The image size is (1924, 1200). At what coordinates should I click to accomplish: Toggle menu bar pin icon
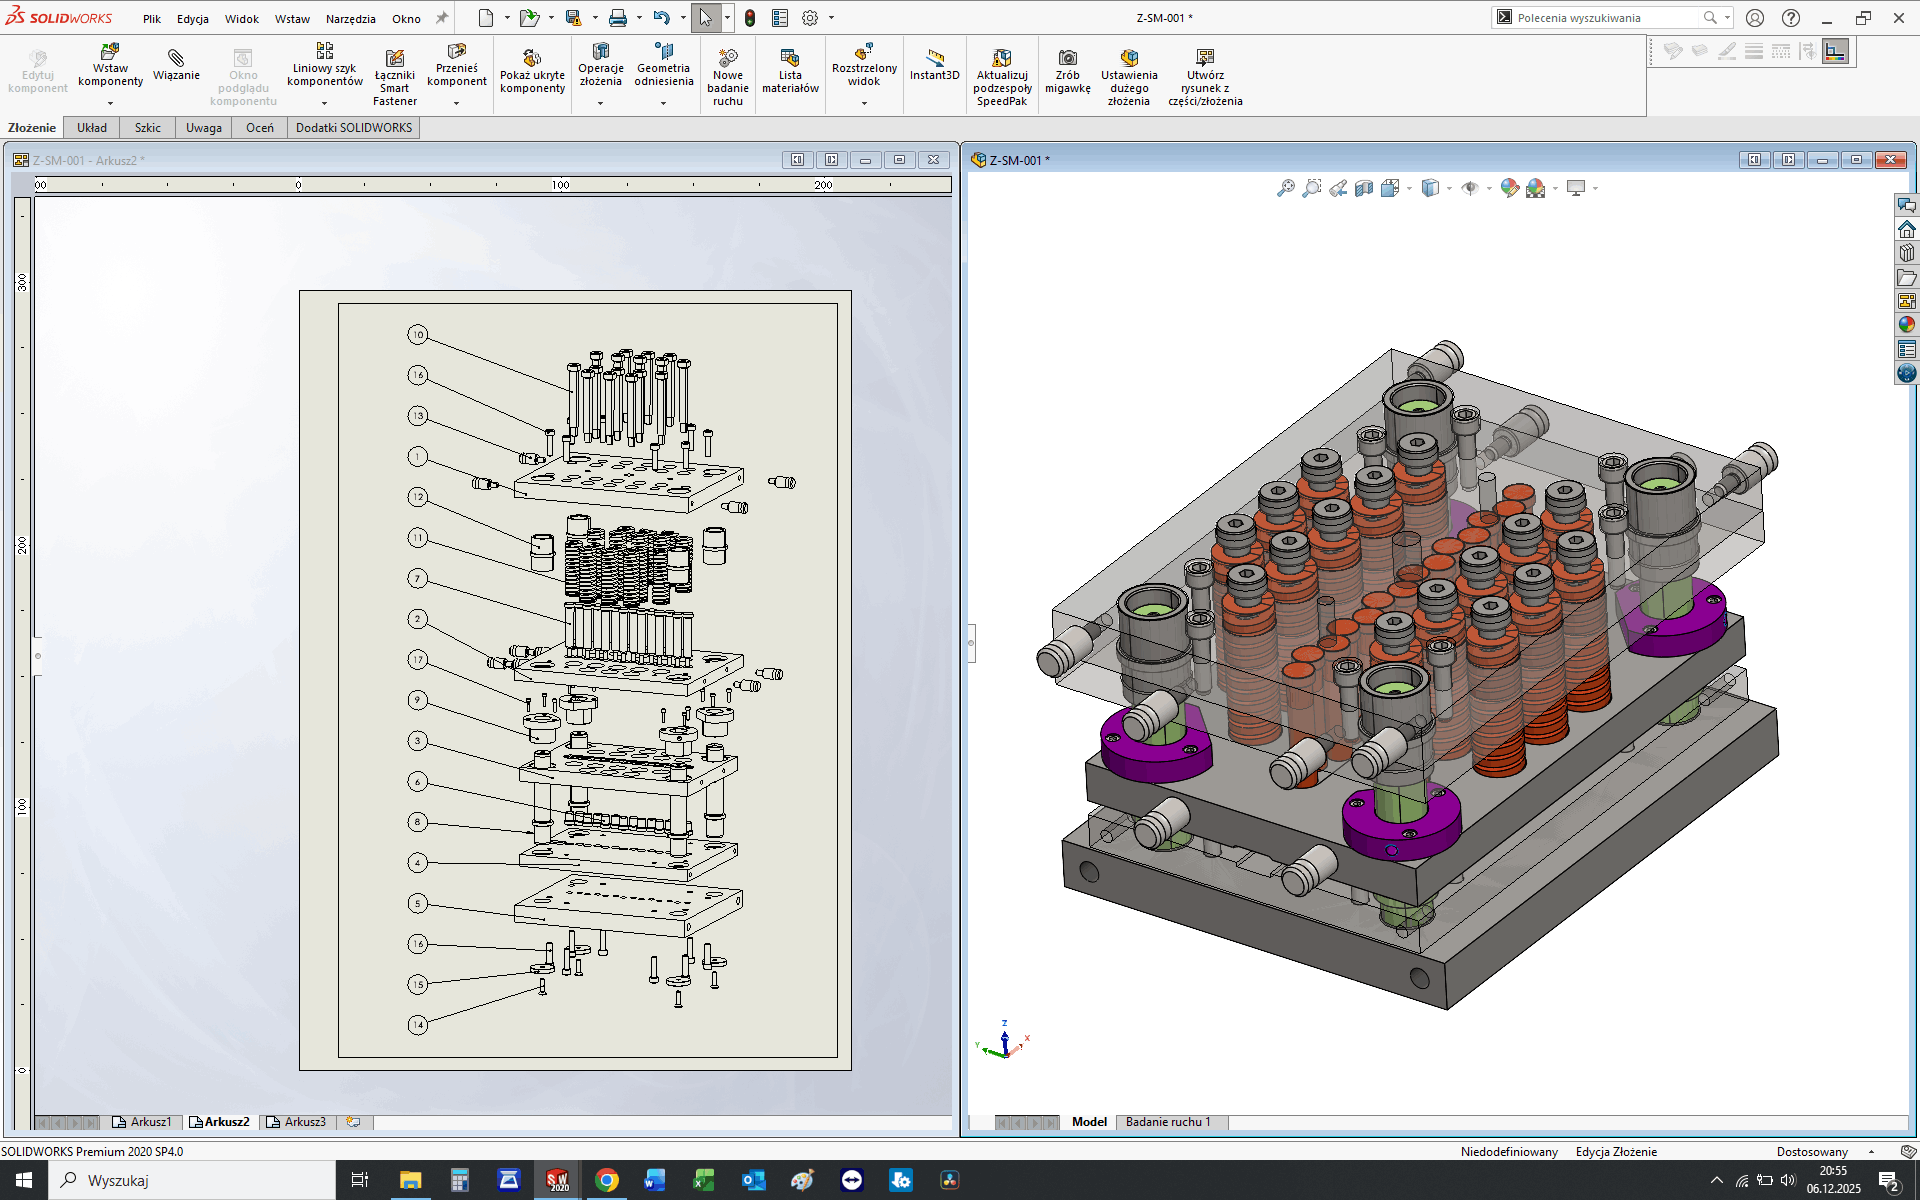pyautogui.click(x=442, y=18)
